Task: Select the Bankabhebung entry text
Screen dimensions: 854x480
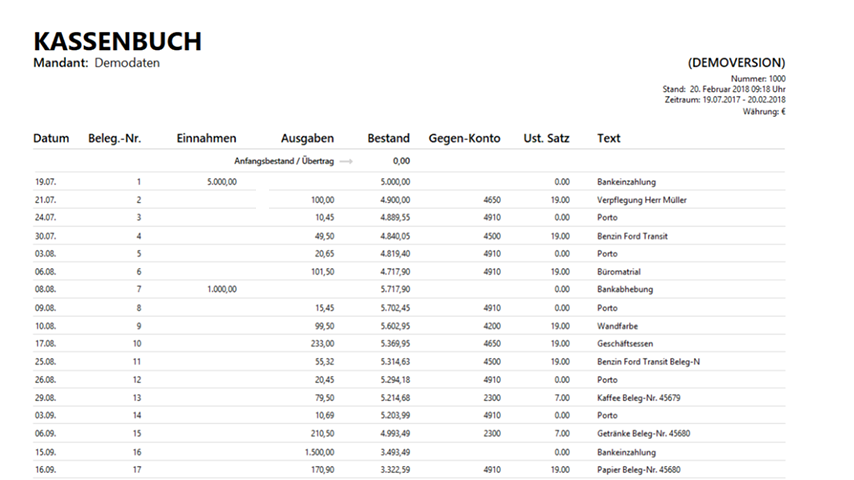Action: [625, 289]
